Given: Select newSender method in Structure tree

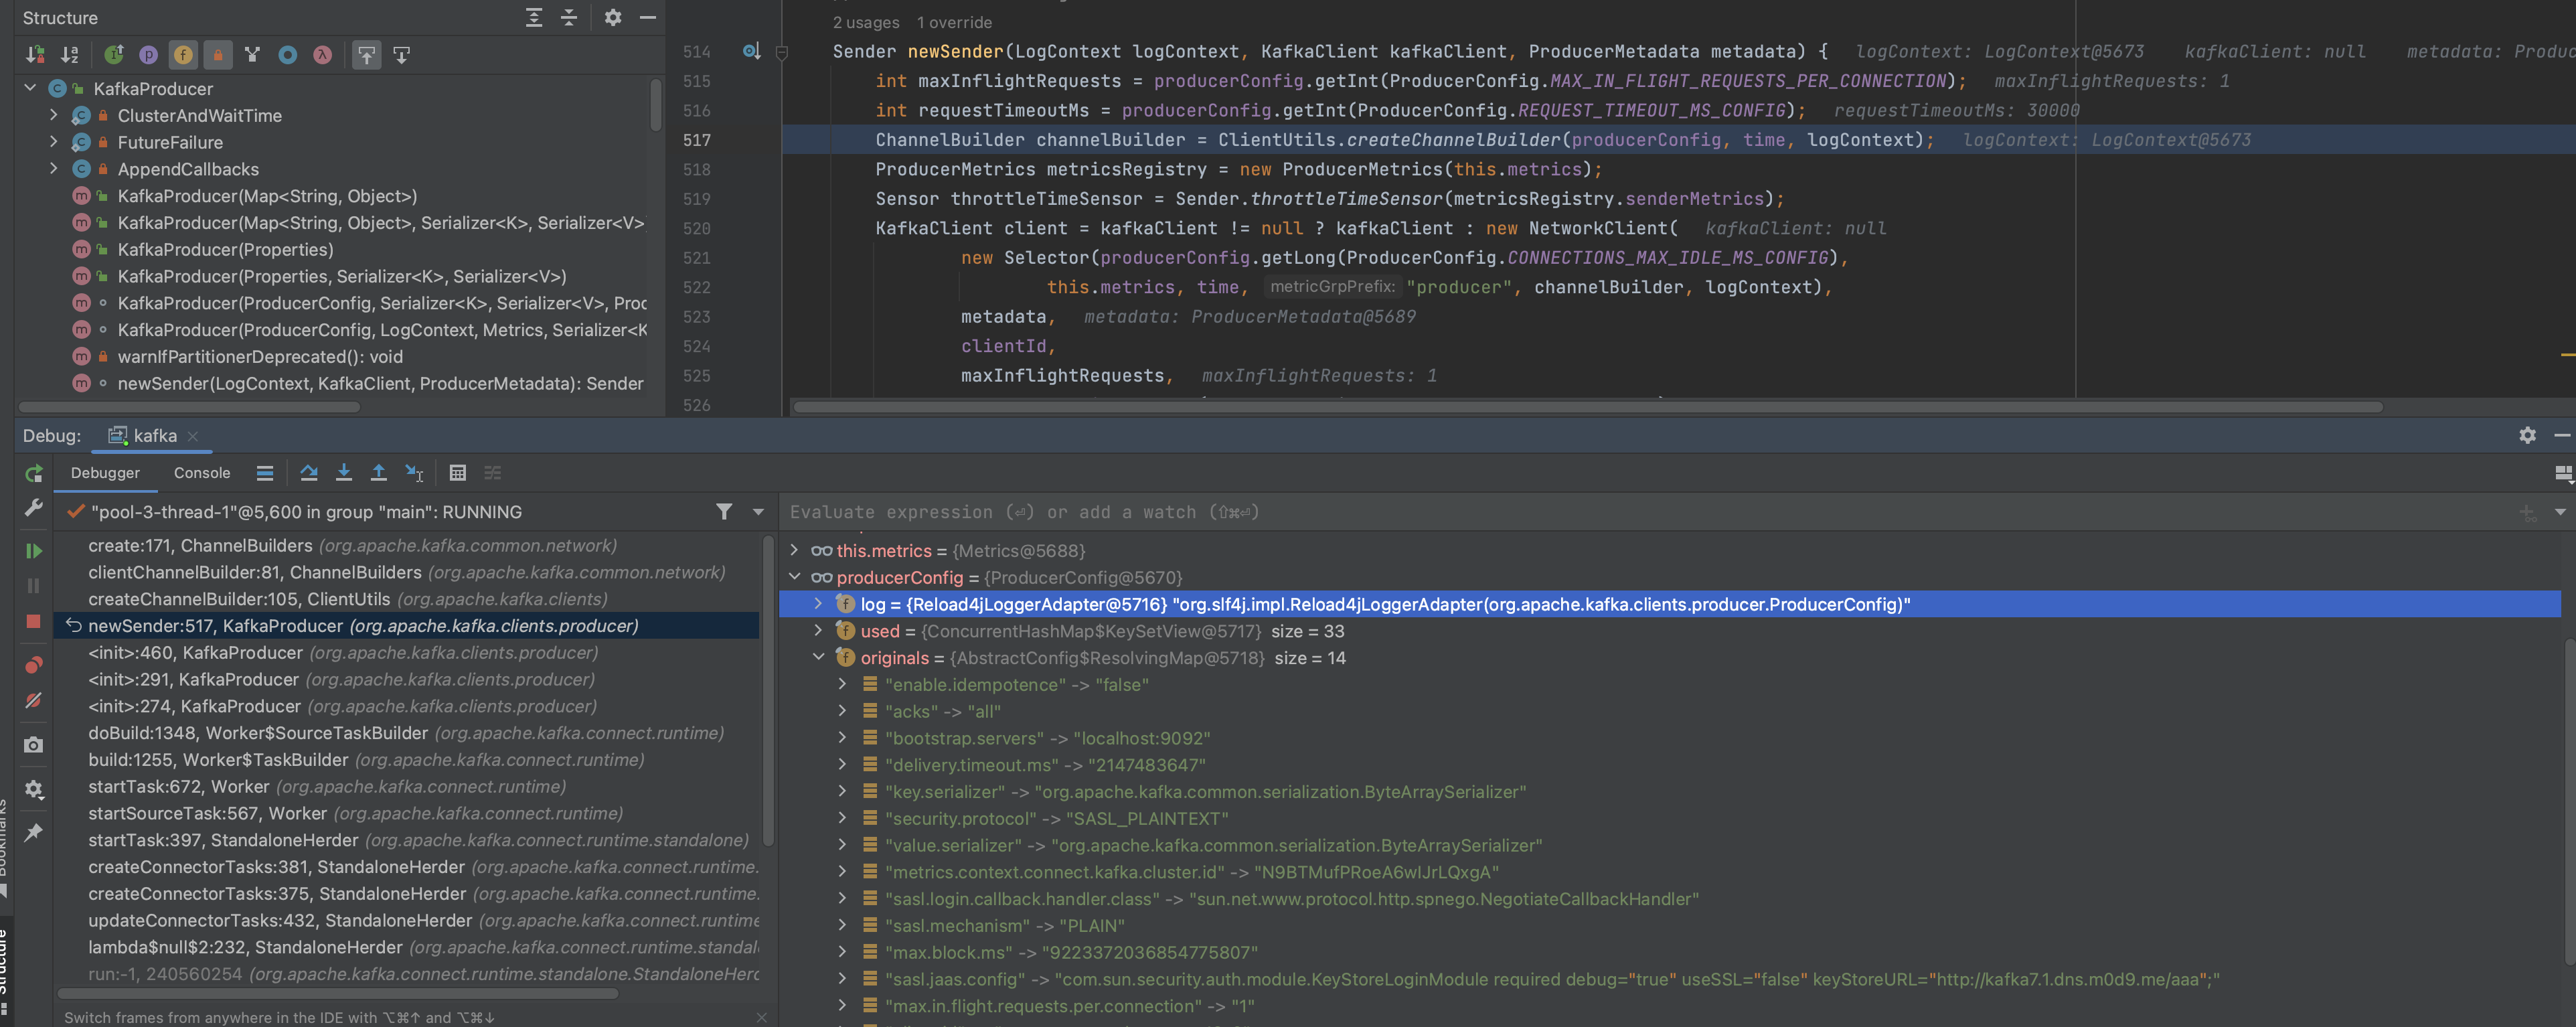Looking at the screenshot, I should pos(380,383).
